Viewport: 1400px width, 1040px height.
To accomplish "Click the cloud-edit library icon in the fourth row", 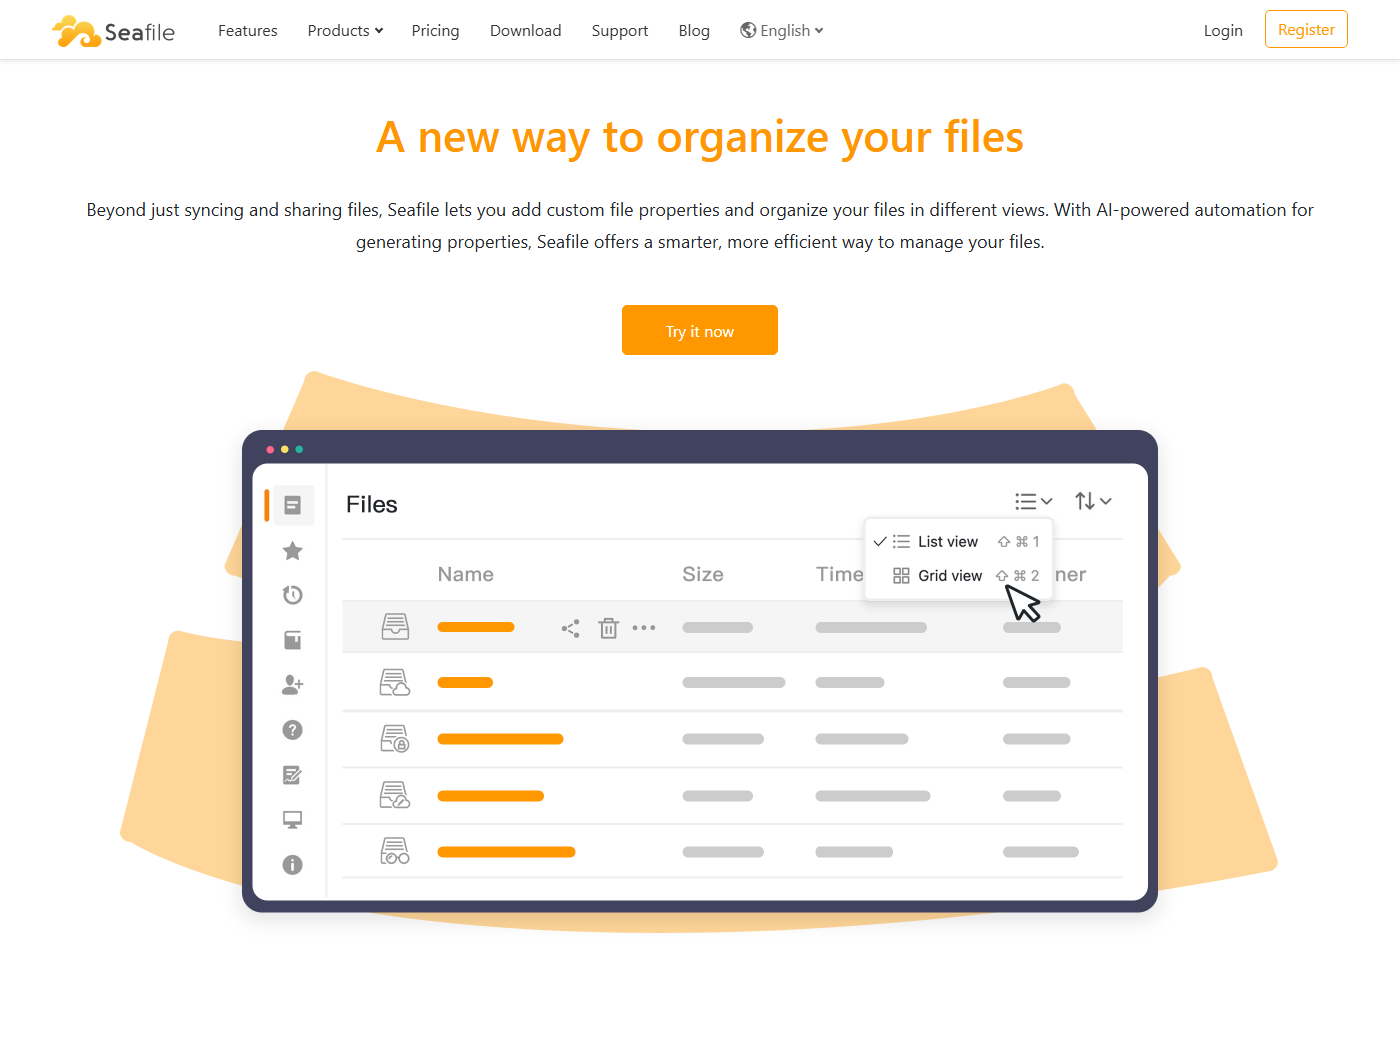I will tap(395, 795).
